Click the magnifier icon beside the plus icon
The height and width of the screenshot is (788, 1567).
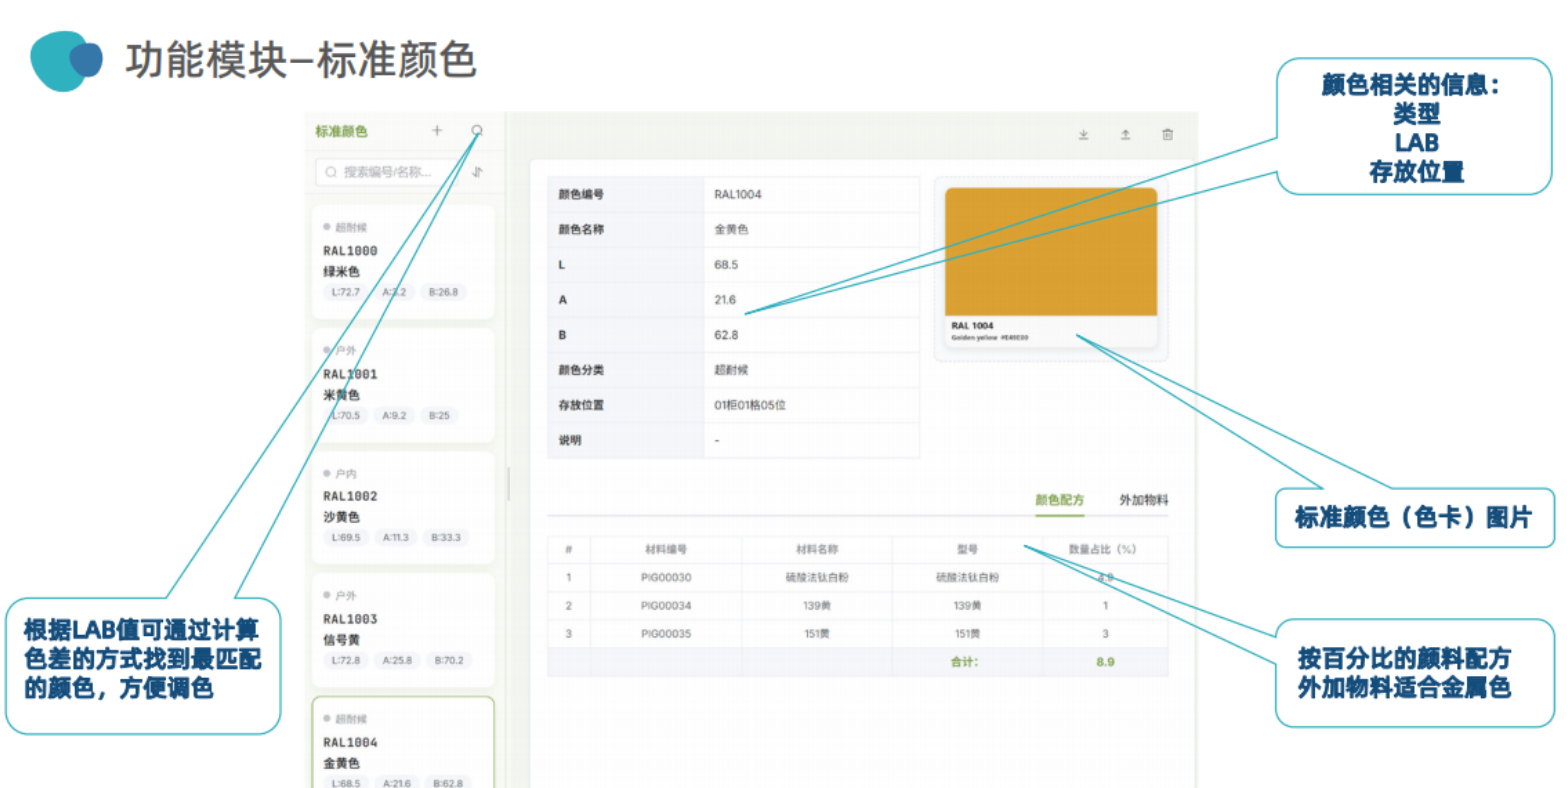point(477,131)
